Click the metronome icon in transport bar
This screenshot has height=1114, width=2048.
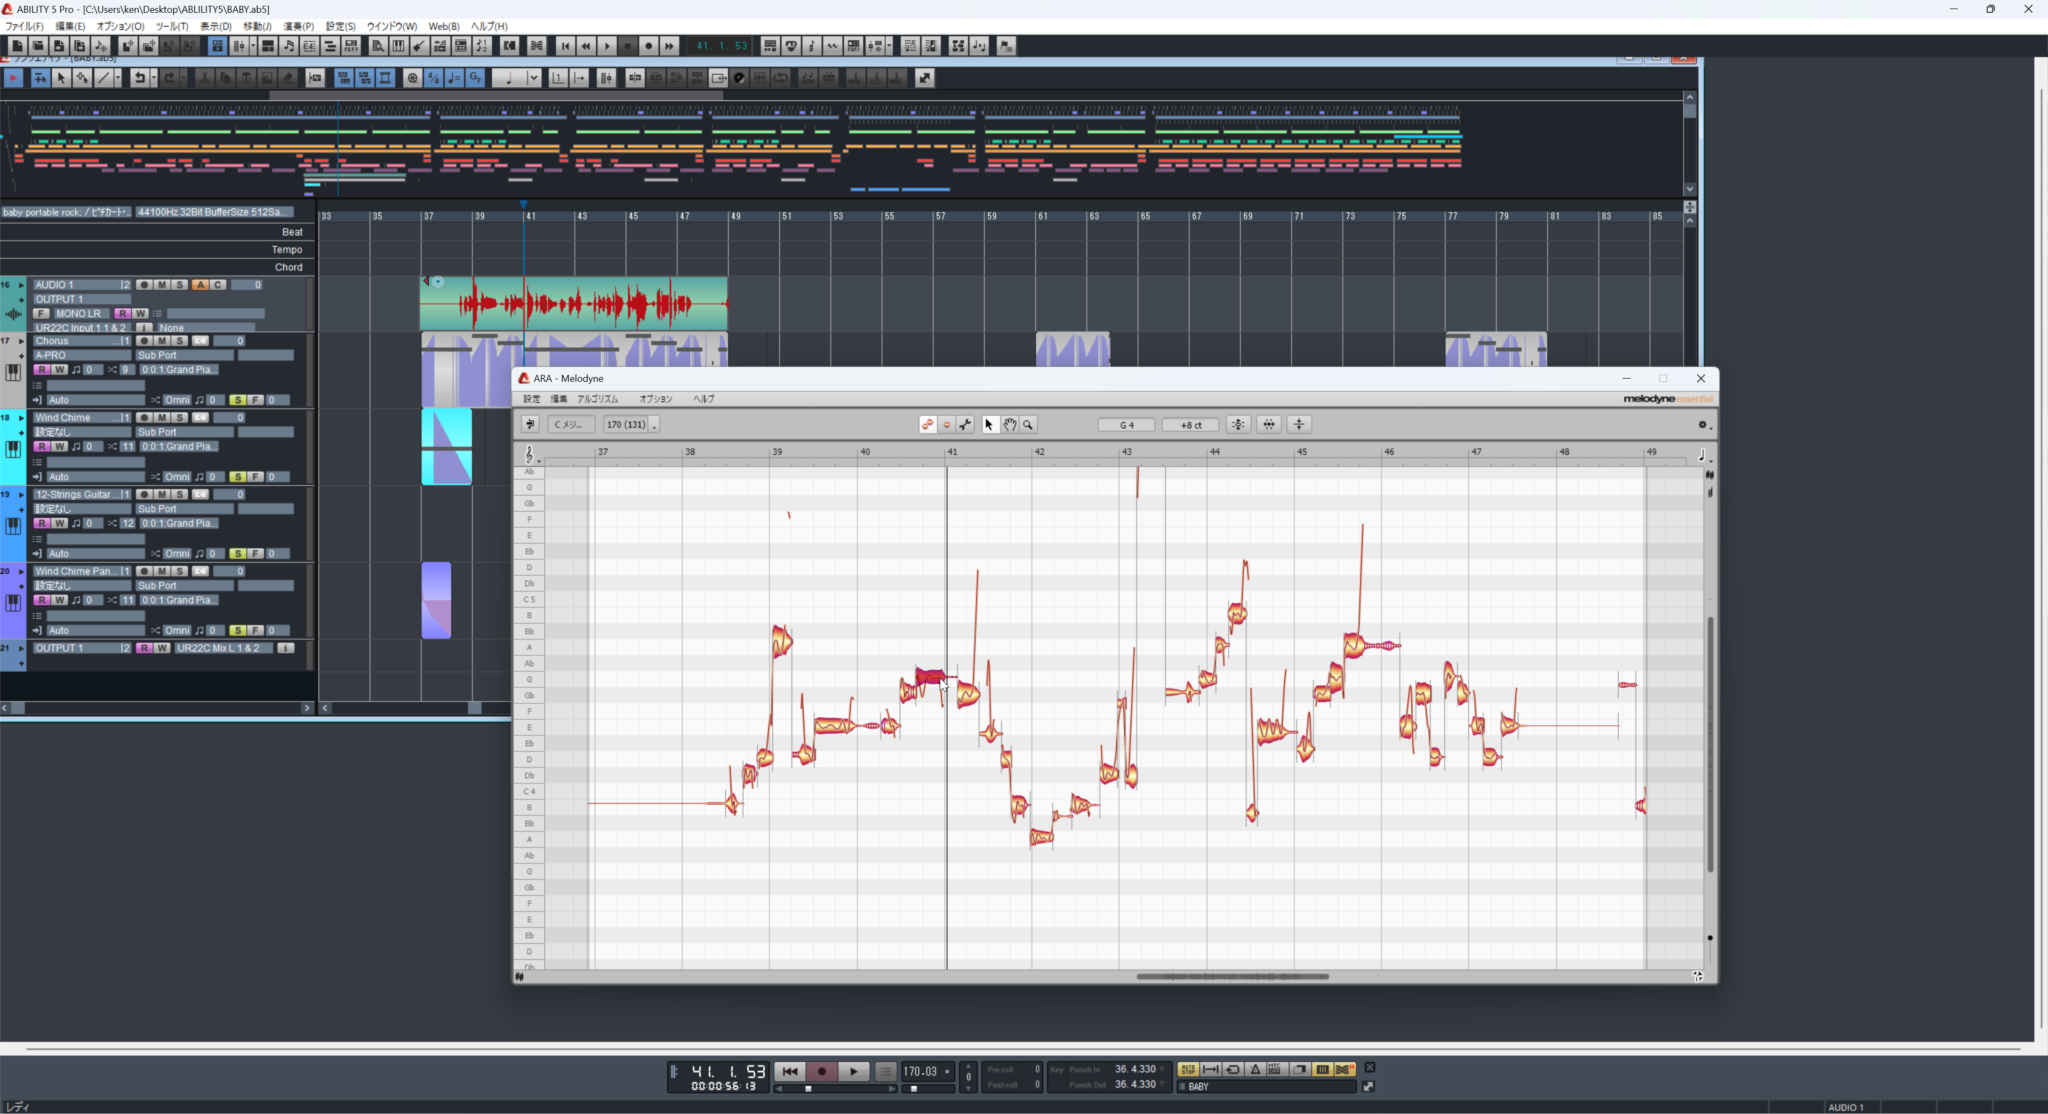[1255, 1069]
